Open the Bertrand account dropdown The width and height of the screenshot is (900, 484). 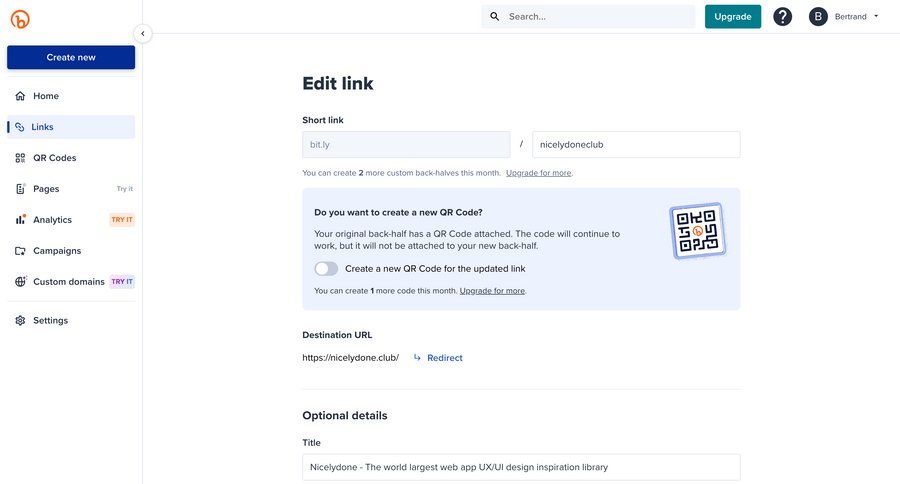[844, 17]
